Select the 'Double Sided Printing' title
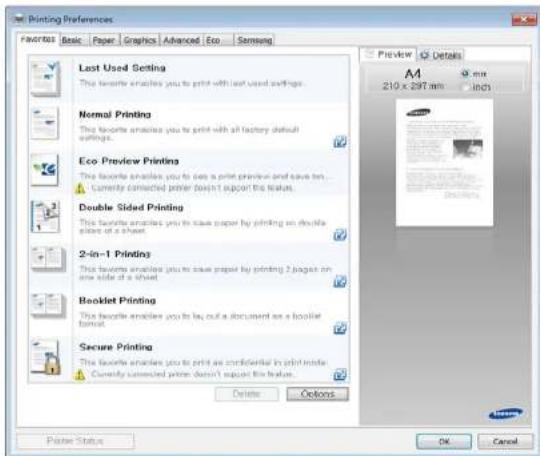The height and width of the screenshot is (456, 540). click(131, 207)
